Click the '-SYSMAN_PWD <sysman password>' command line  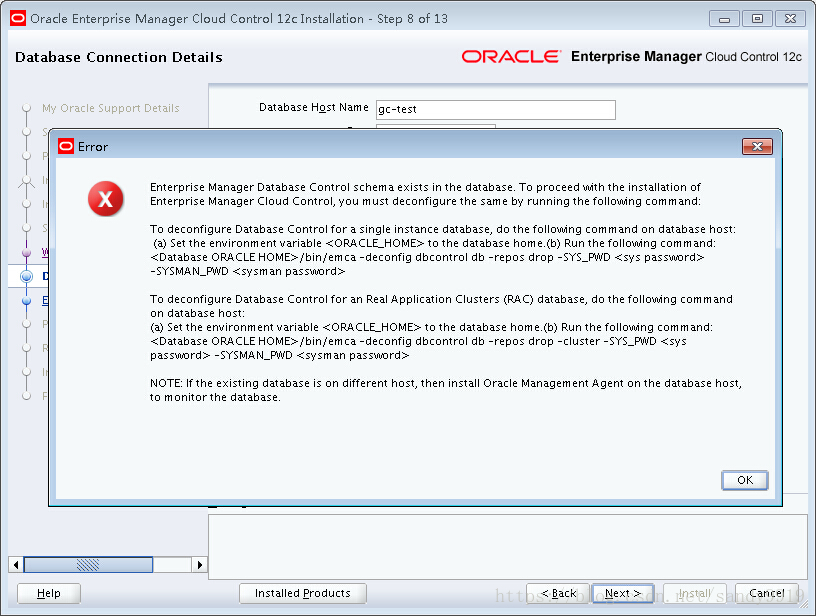click(x=248, y=271)
